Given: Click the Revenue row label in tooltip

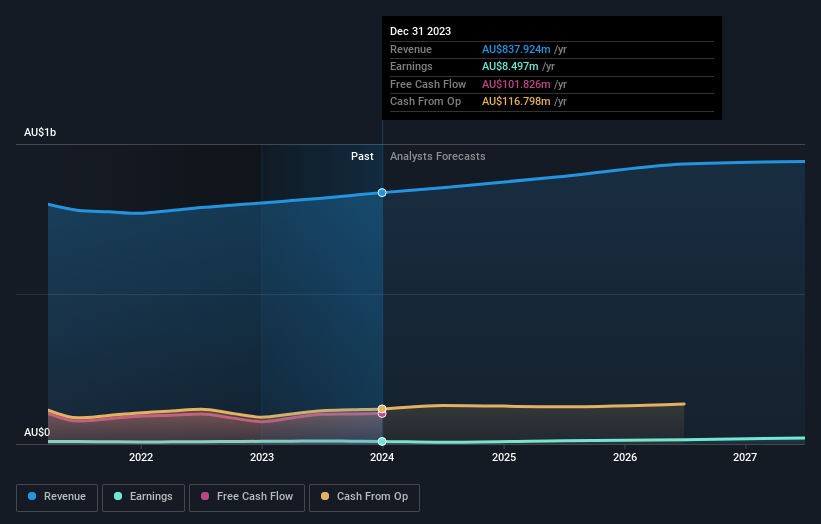Looking at the screenshot, I should [x=411, y=49].
